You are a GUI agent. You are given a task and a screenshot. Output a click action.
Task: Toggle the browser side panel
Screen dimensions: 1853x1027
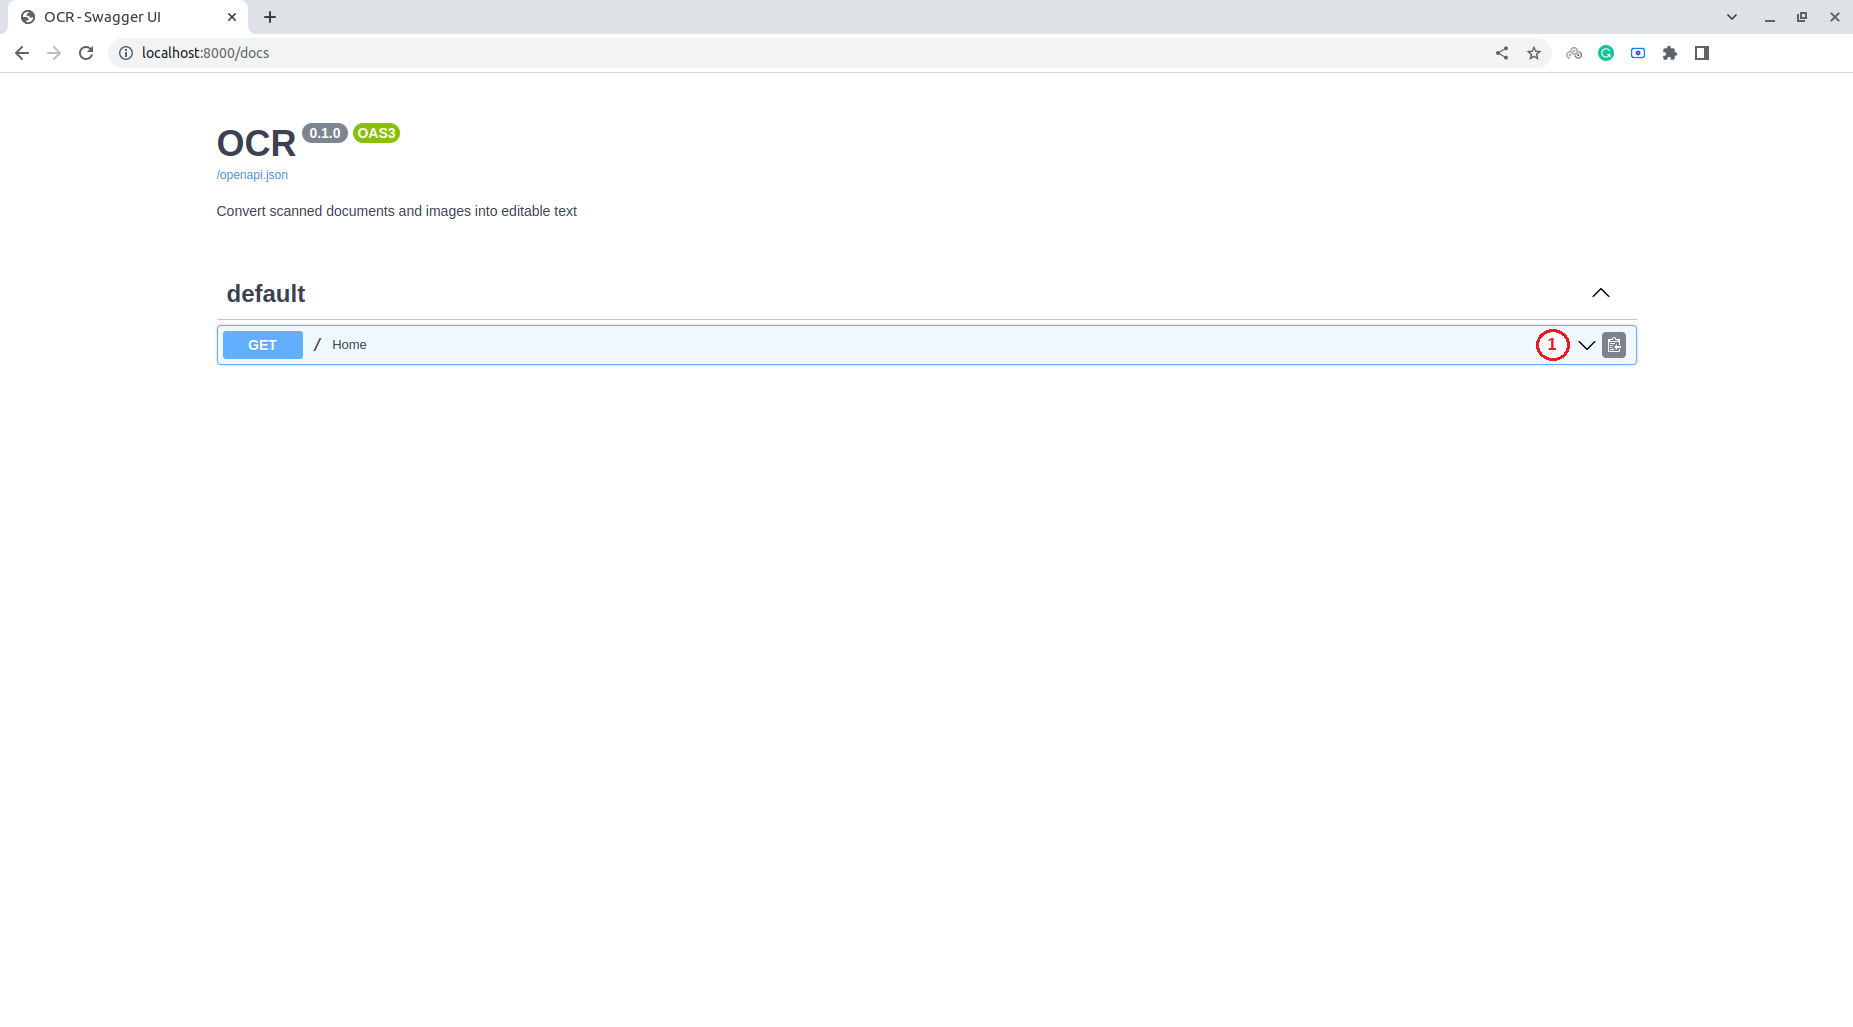pos(1702,53)
